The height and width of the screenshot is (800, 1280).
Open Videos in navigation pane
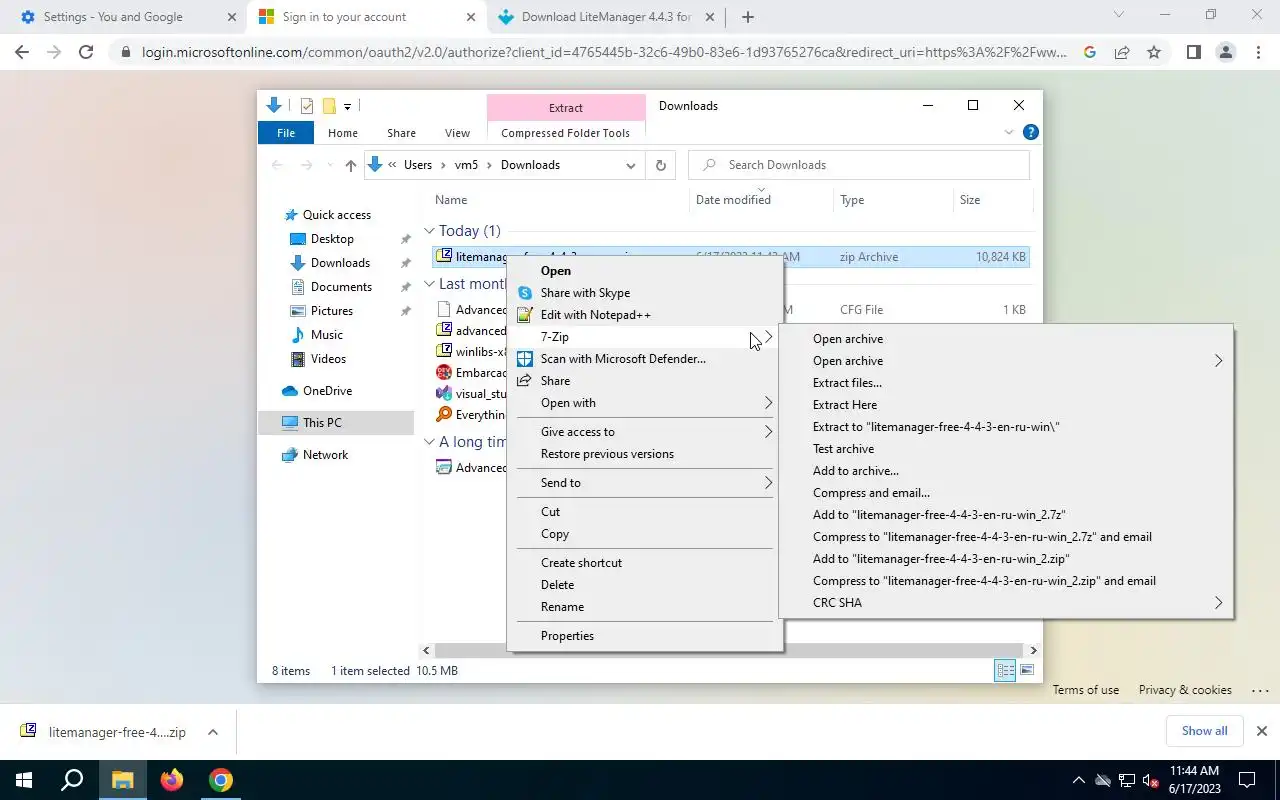point(329,359)
